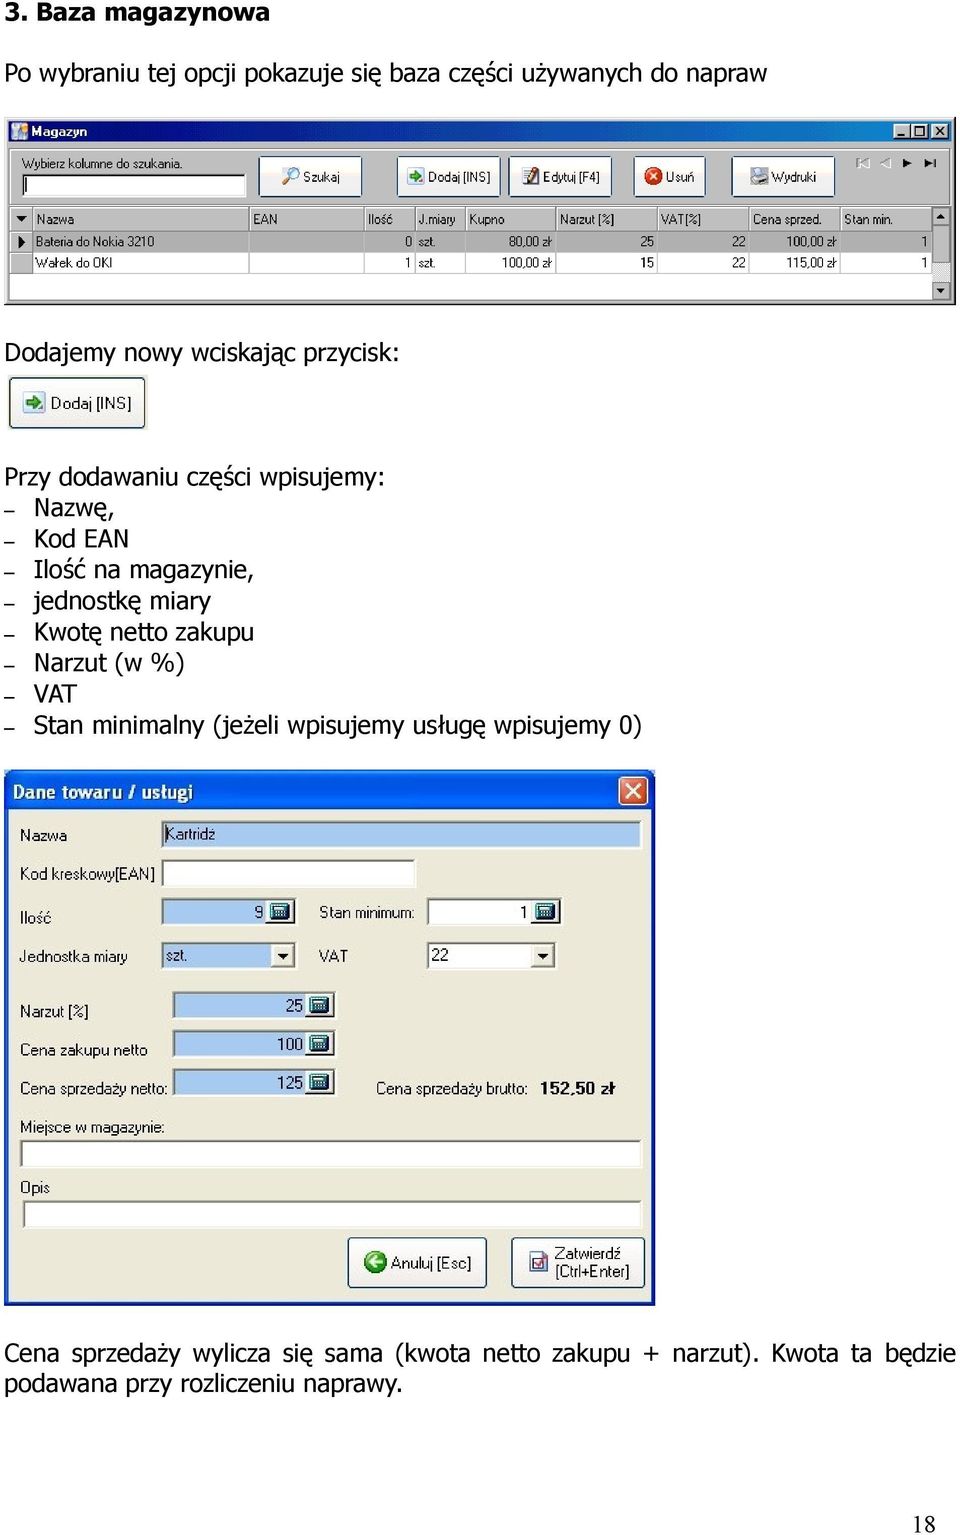This screenshot has height=1535, width=960.
Task: Expand the VAT rate dropdown
Action: [543, 956]
